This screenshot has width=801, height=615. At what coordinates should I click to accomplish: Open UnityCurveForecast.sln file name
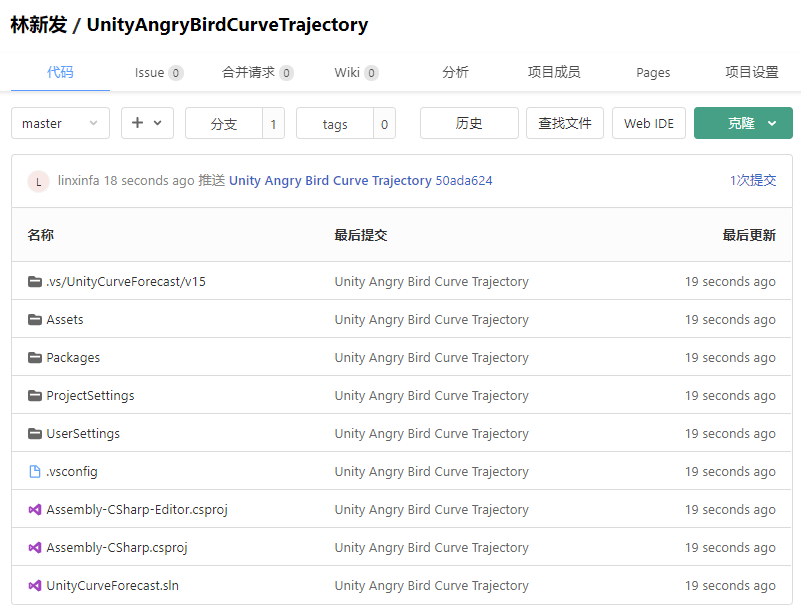112,585
